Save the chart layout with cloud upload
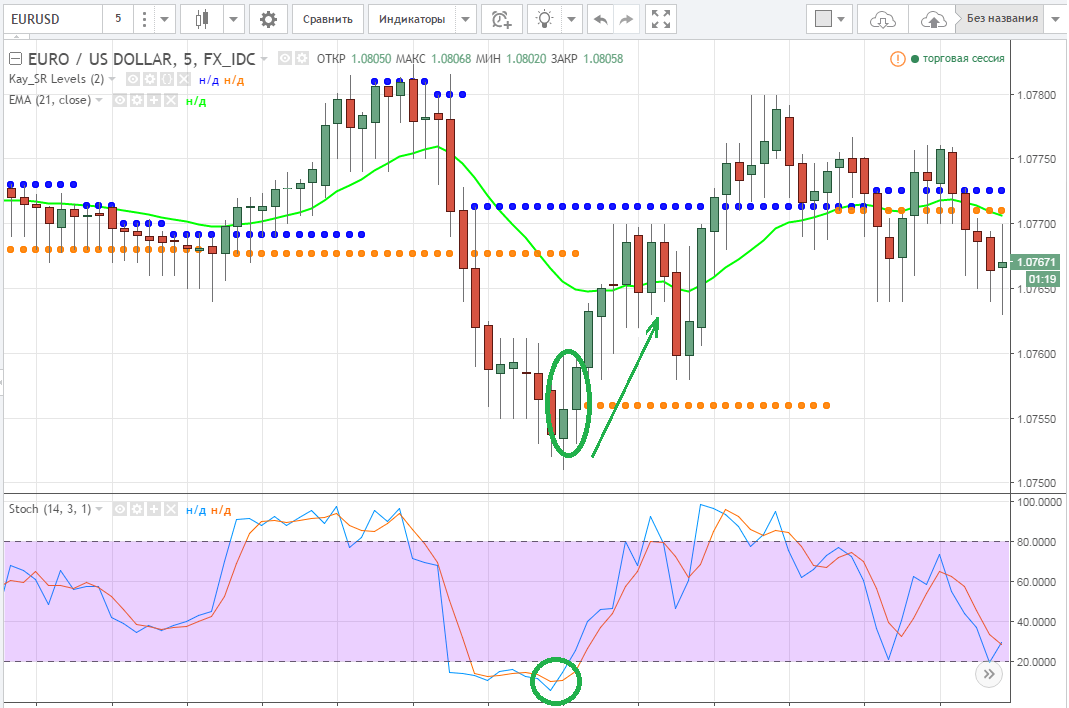1069x708 pixels. click(x=932, y=19)
